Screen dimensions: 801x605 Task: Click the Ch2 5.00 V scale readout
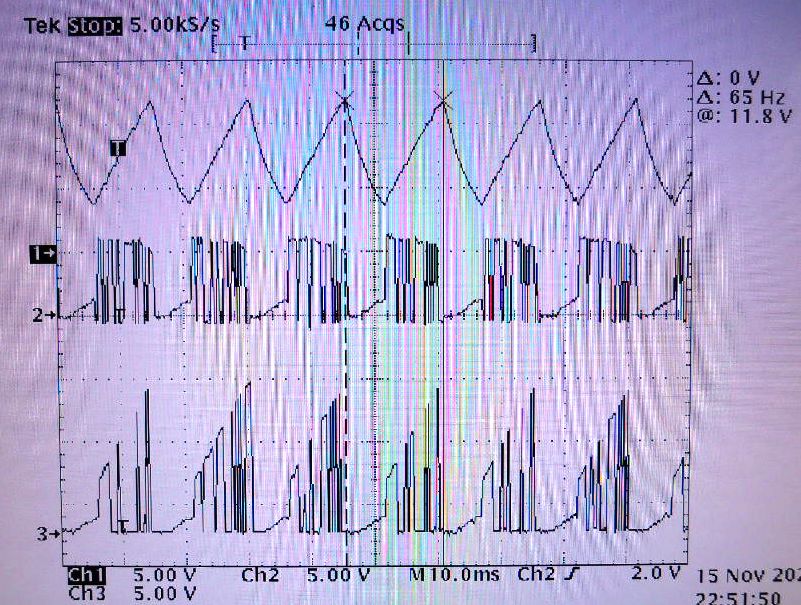(x=338, y=575)
